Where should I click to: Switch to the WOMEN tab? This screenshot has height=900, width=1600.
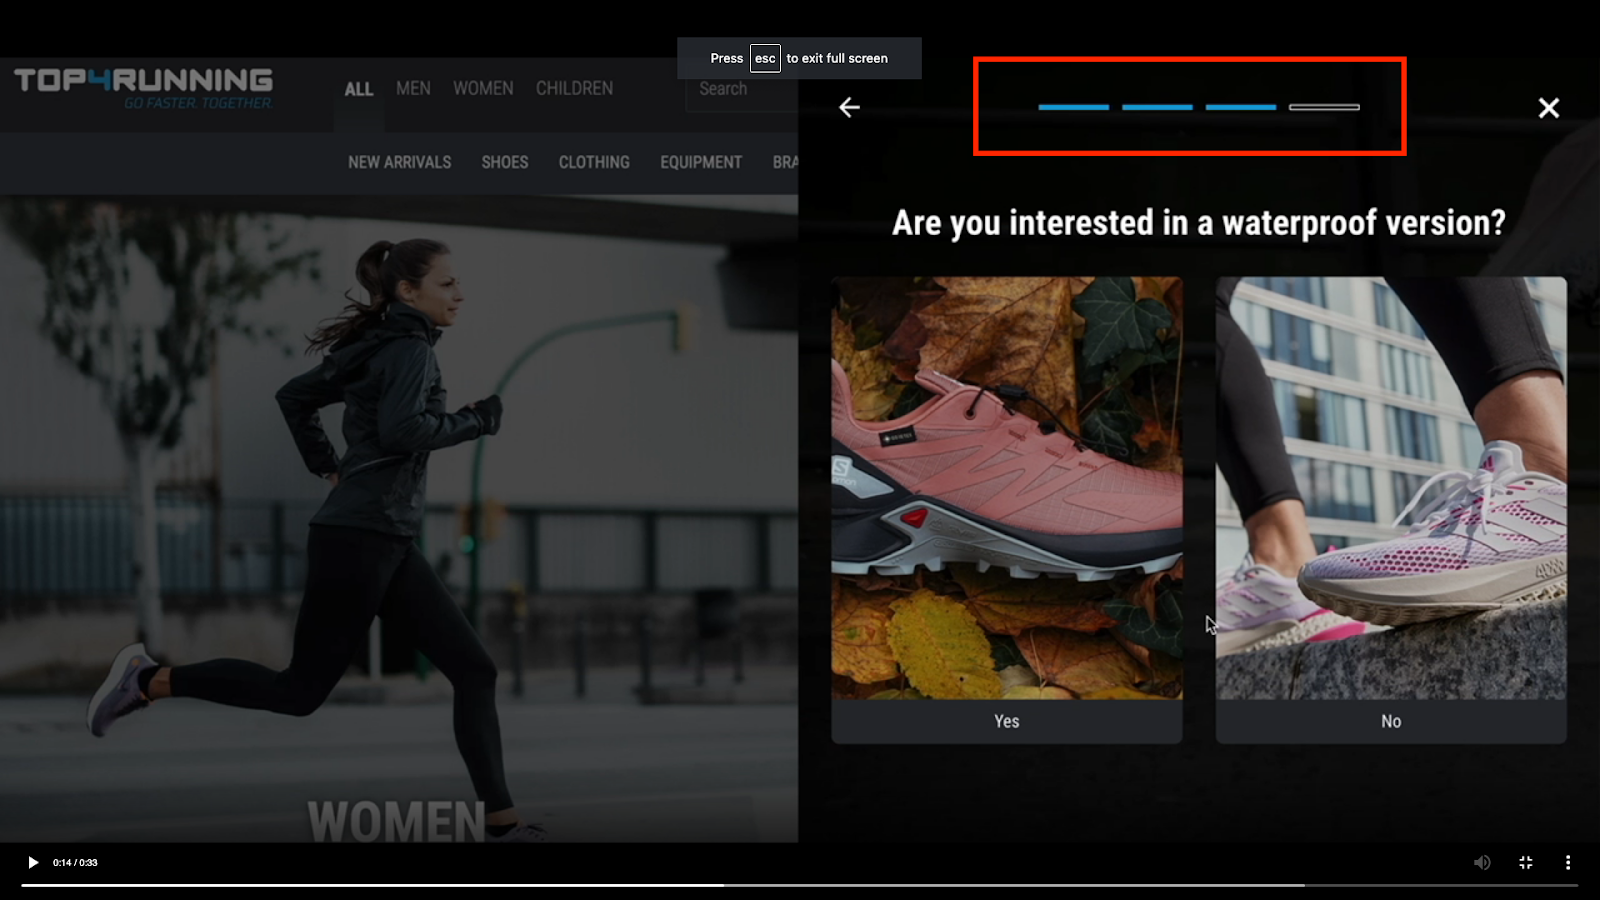point(483,89)
